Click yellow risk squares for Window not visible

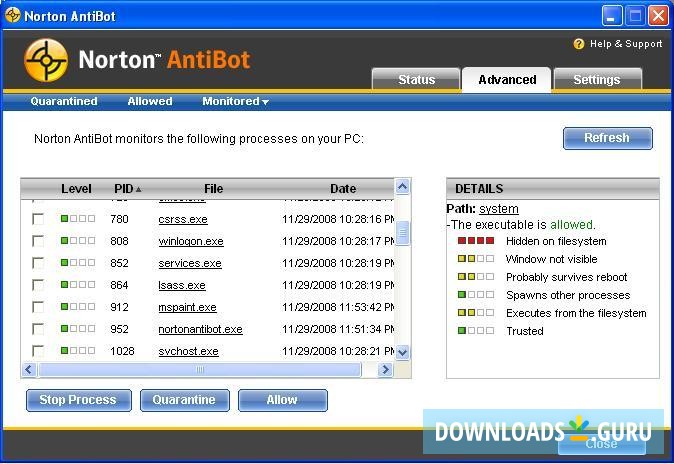(x=476, y=259)
